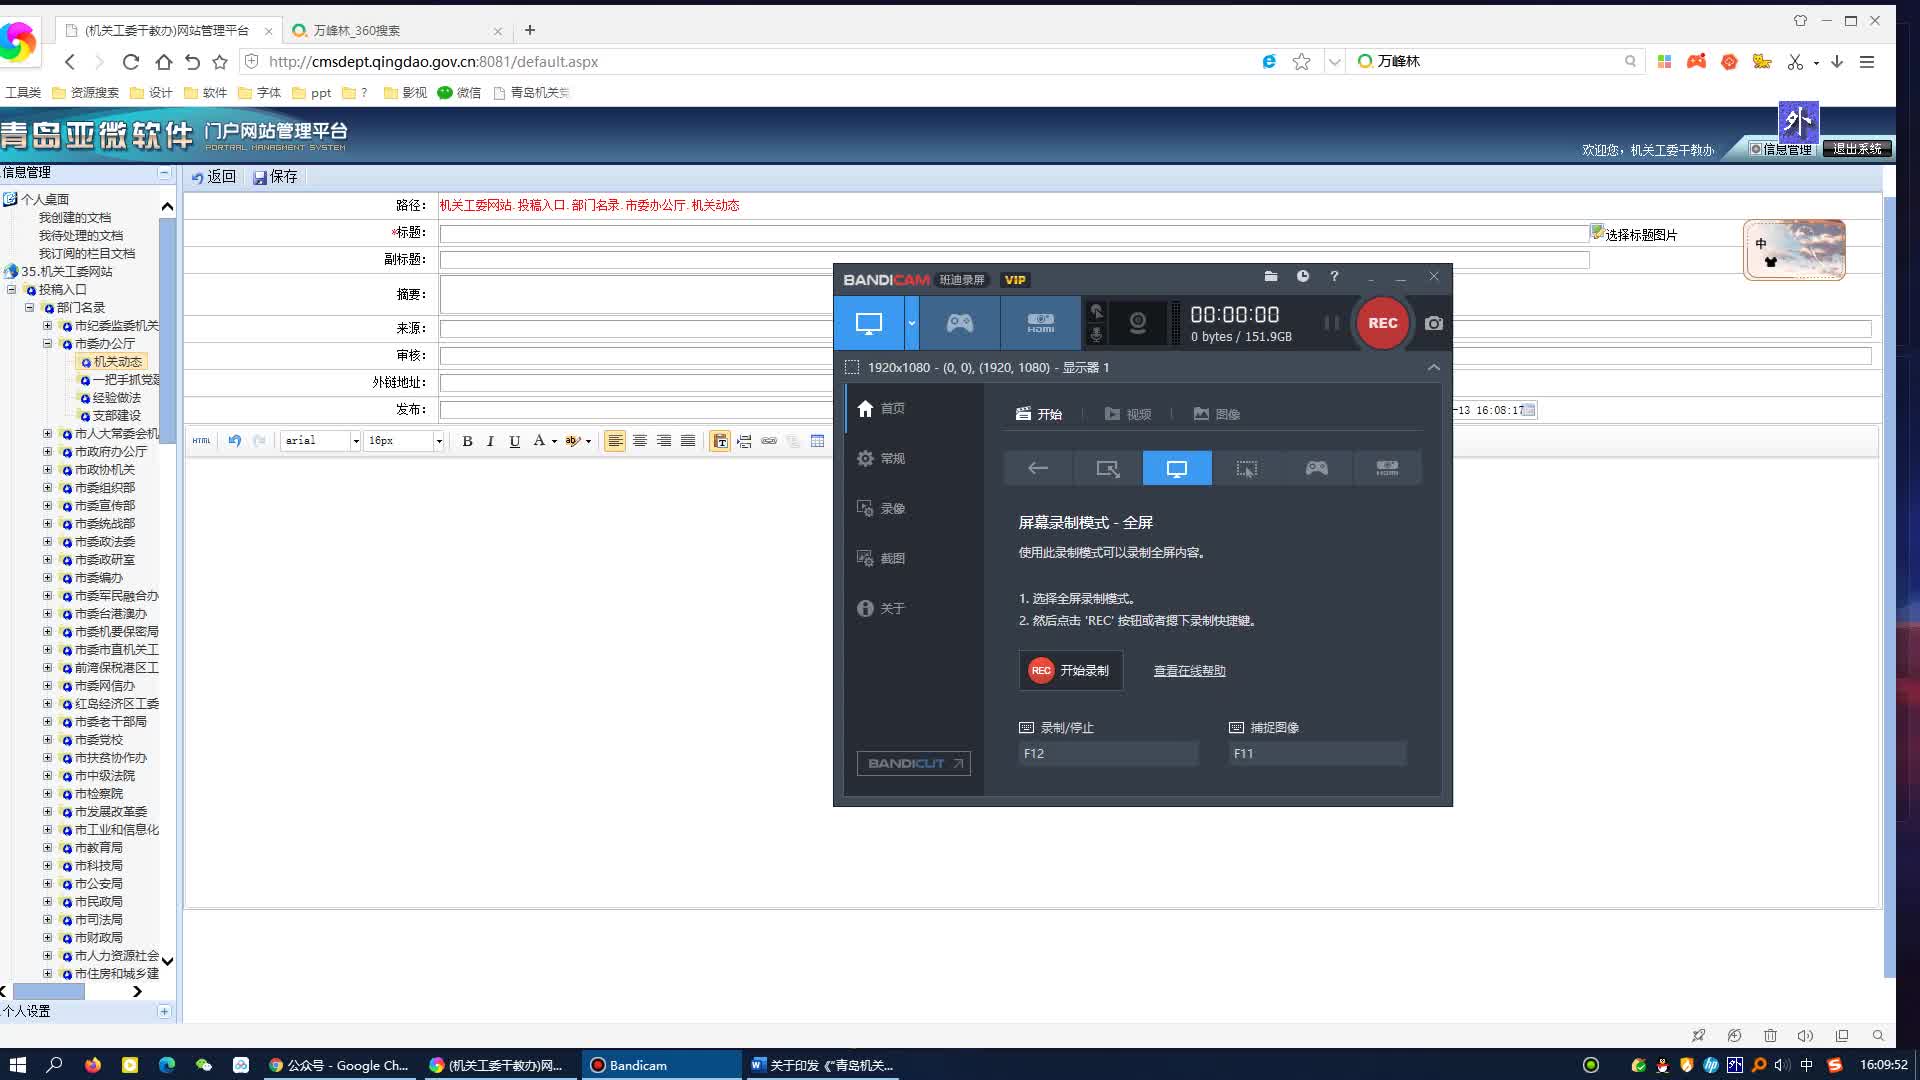Click 查看在线帮助 online help link
The image size is (1920, 1080).
pyautogui.click(x=1188, y=670)
